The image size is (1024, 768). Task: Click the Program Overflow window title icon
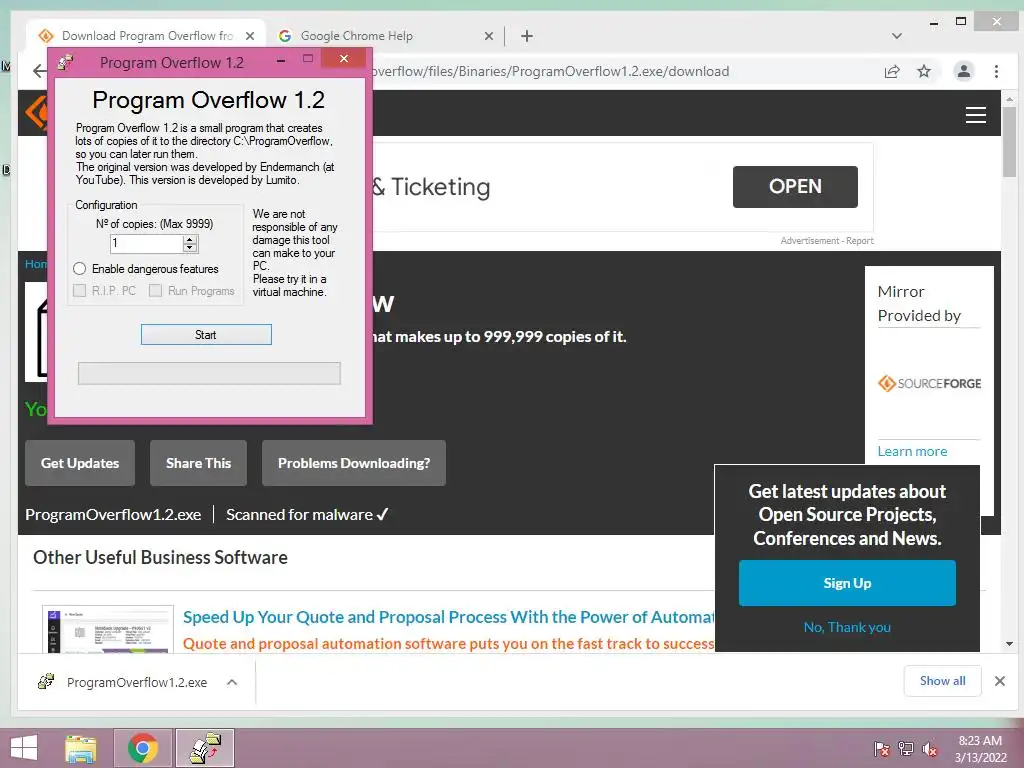[x=65, y=63]
